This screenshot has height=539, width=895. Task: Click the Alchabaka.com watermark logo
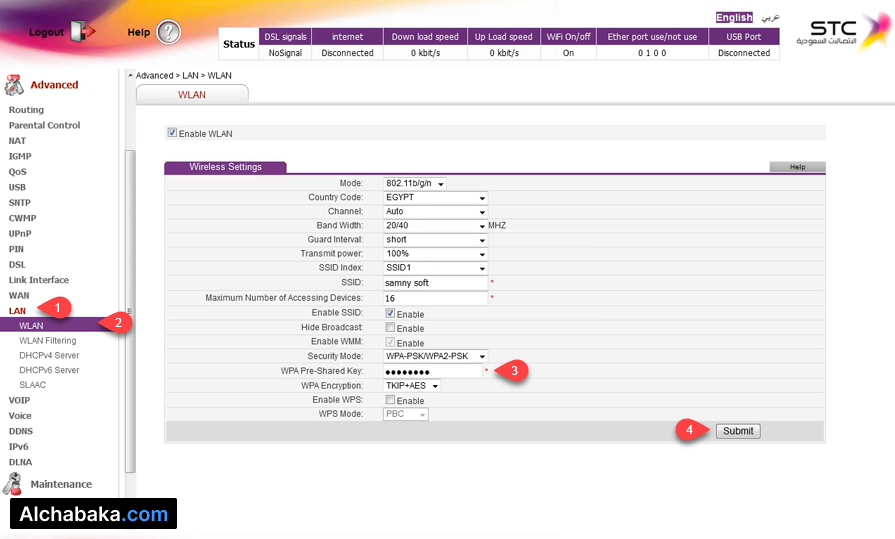tap(95, 514)
